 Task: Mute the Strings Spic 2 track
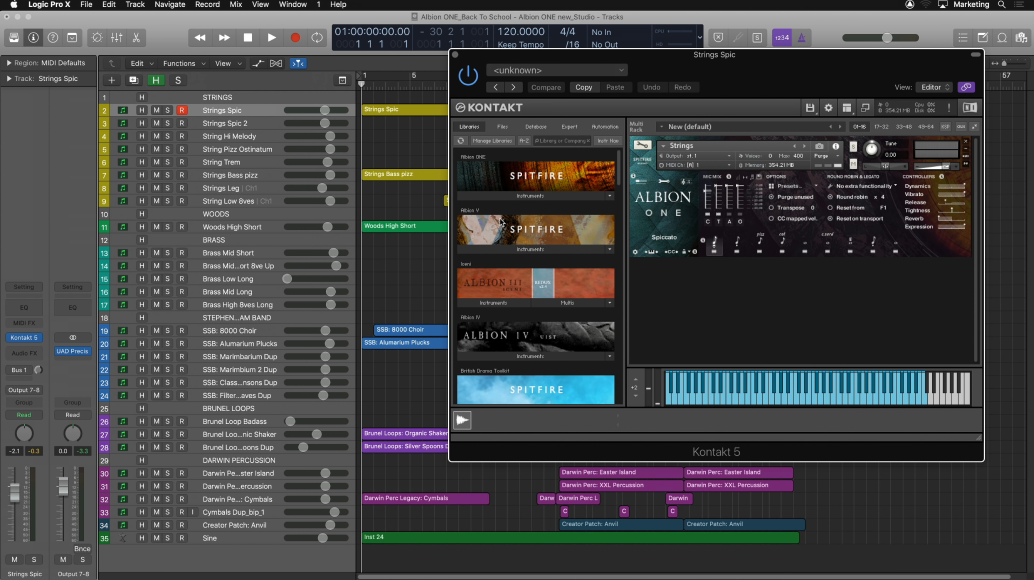(x=155, y=123)
